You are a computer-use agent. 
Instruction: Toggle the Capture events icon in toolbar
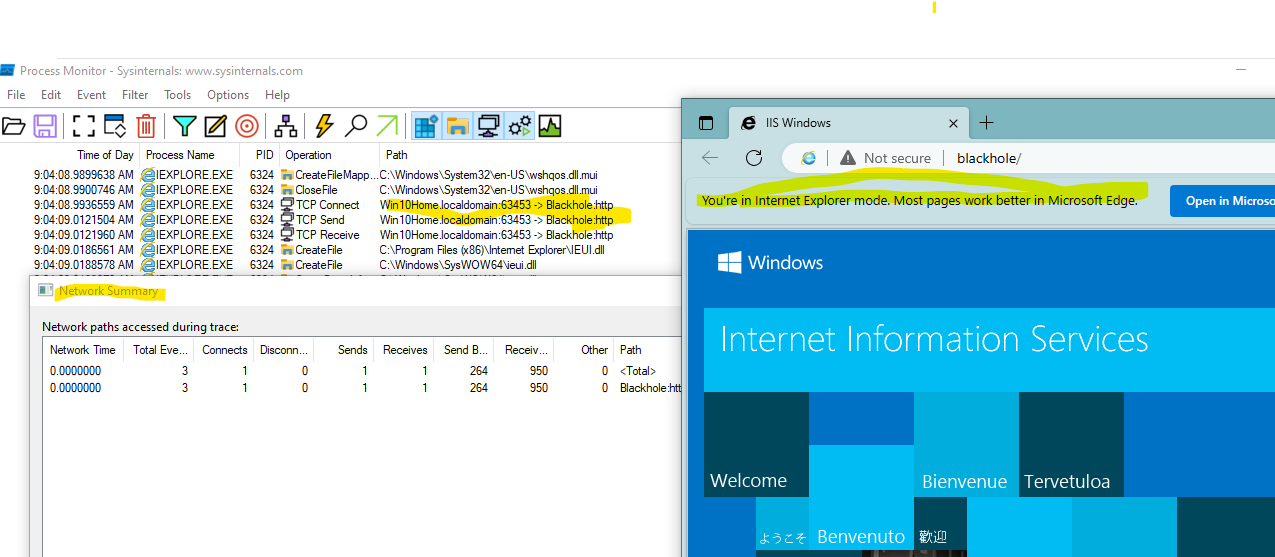coord(84,126)
